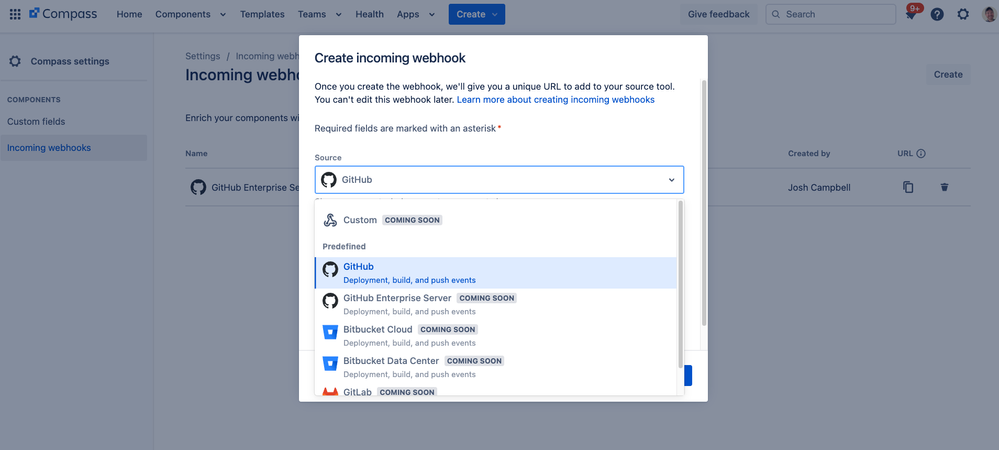The image size is (999, 450).
Task: Click the Created by column header
Action: click(809, 154)
